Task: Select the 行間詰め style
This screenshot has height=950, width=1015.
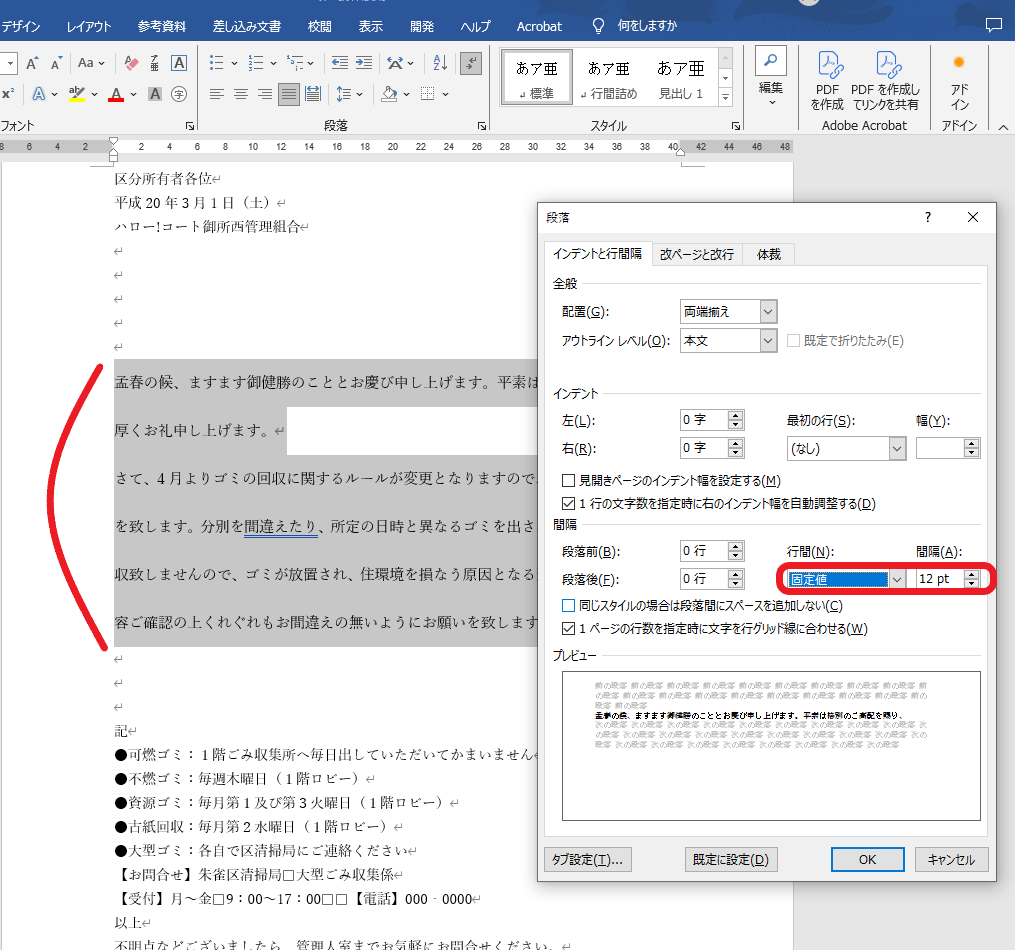Action: click(x=608, y=79)
